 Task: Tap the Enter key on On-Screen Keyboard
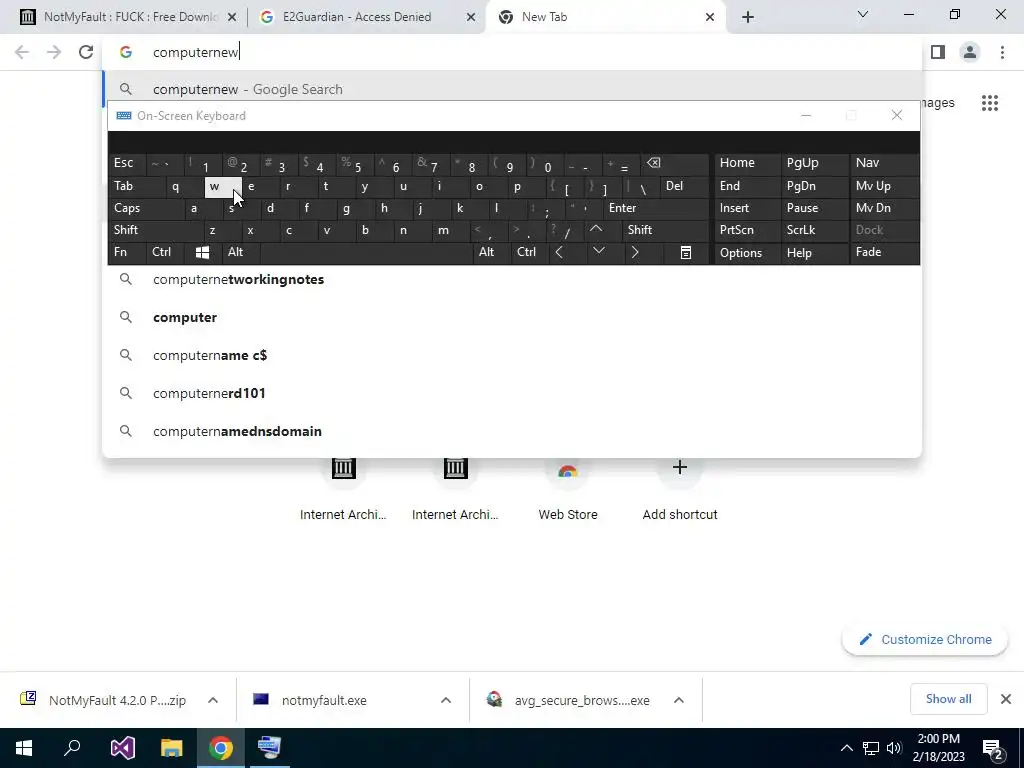[656, 208]
